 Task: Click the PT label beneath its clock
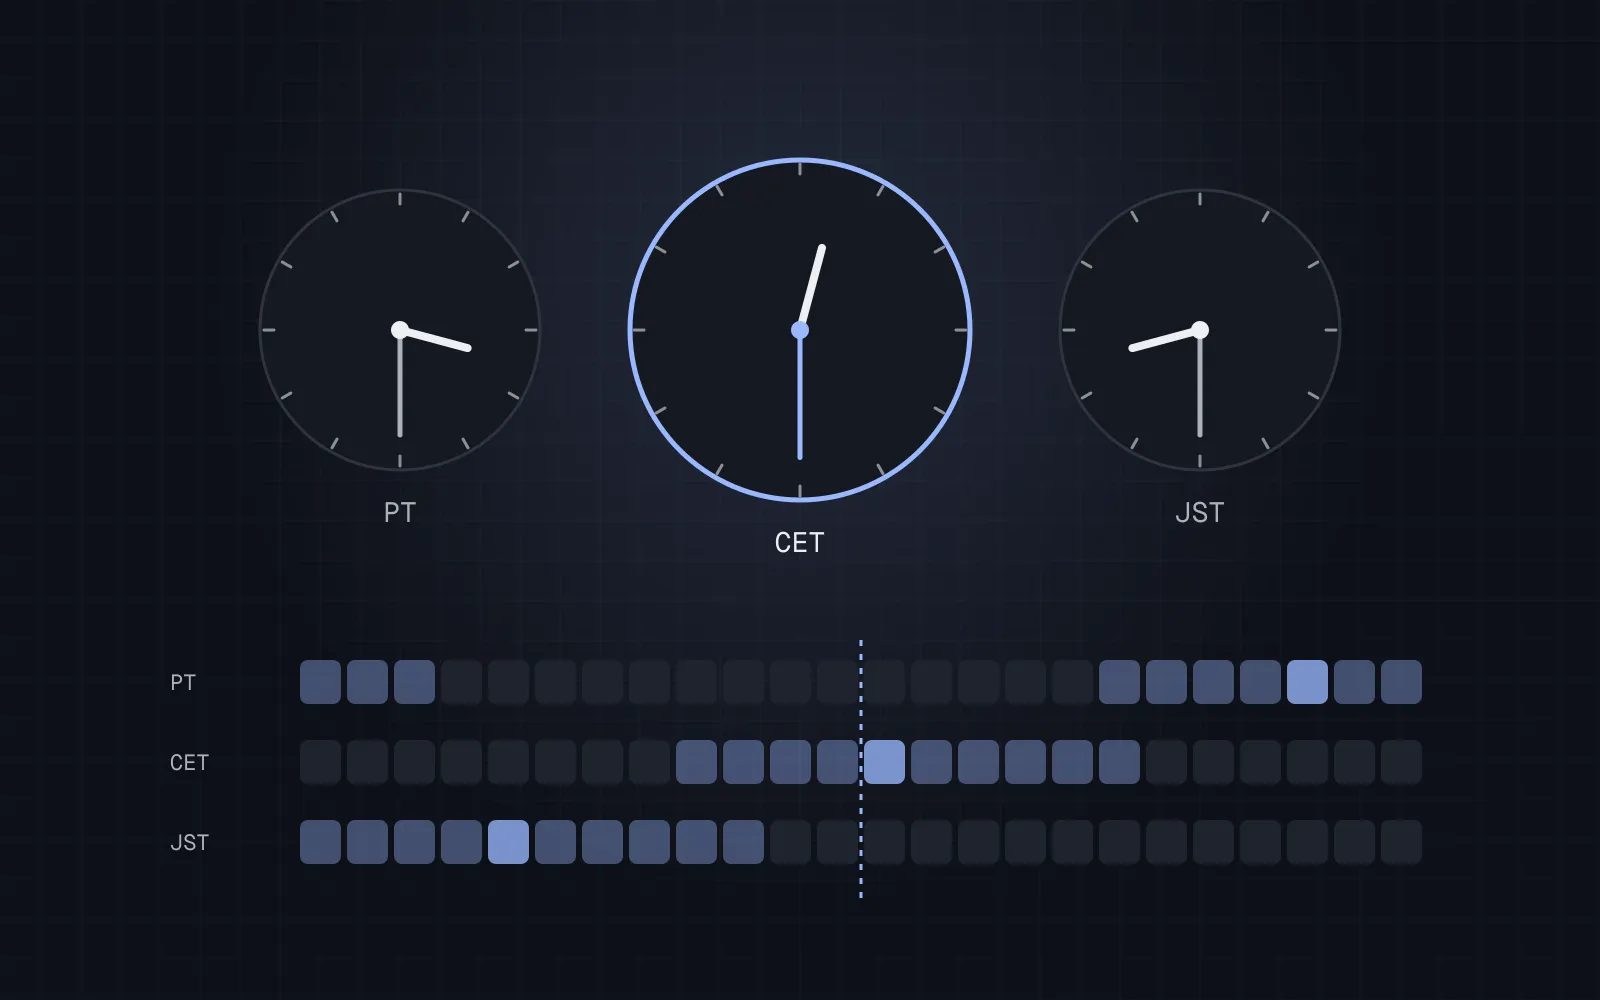400,512
